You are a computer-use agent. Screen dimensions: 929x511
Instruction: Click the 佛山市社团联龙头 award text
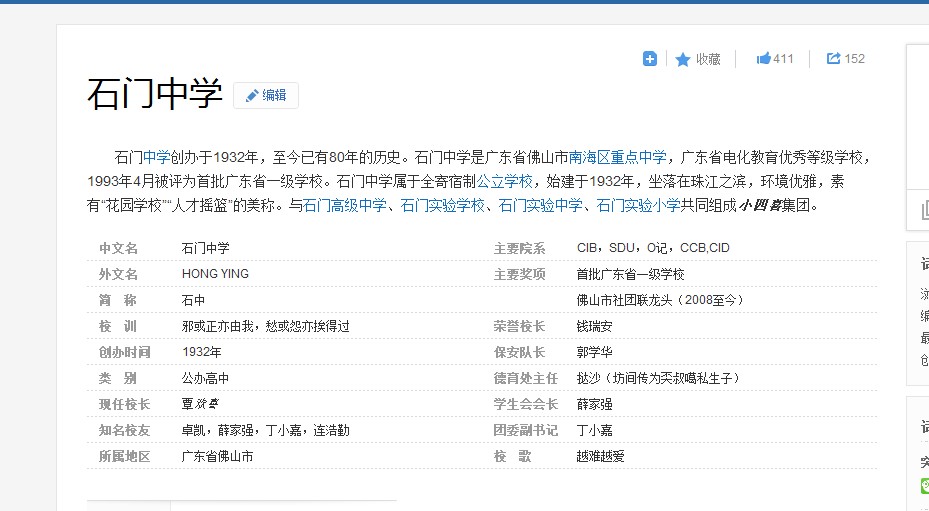click(659, 301)
